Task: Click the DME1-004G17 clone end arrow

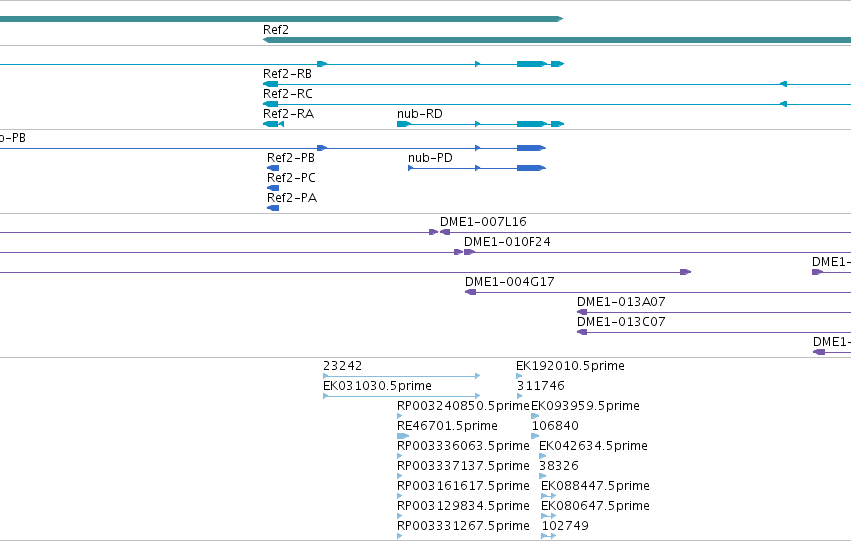Action: click(471, 292)
